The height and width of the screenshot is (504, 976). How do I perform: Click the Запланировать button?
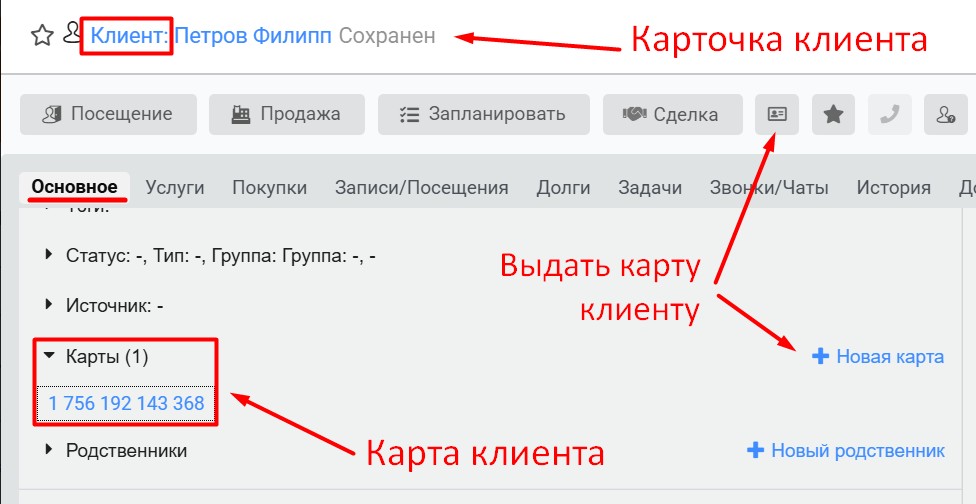tap(484, 114)
